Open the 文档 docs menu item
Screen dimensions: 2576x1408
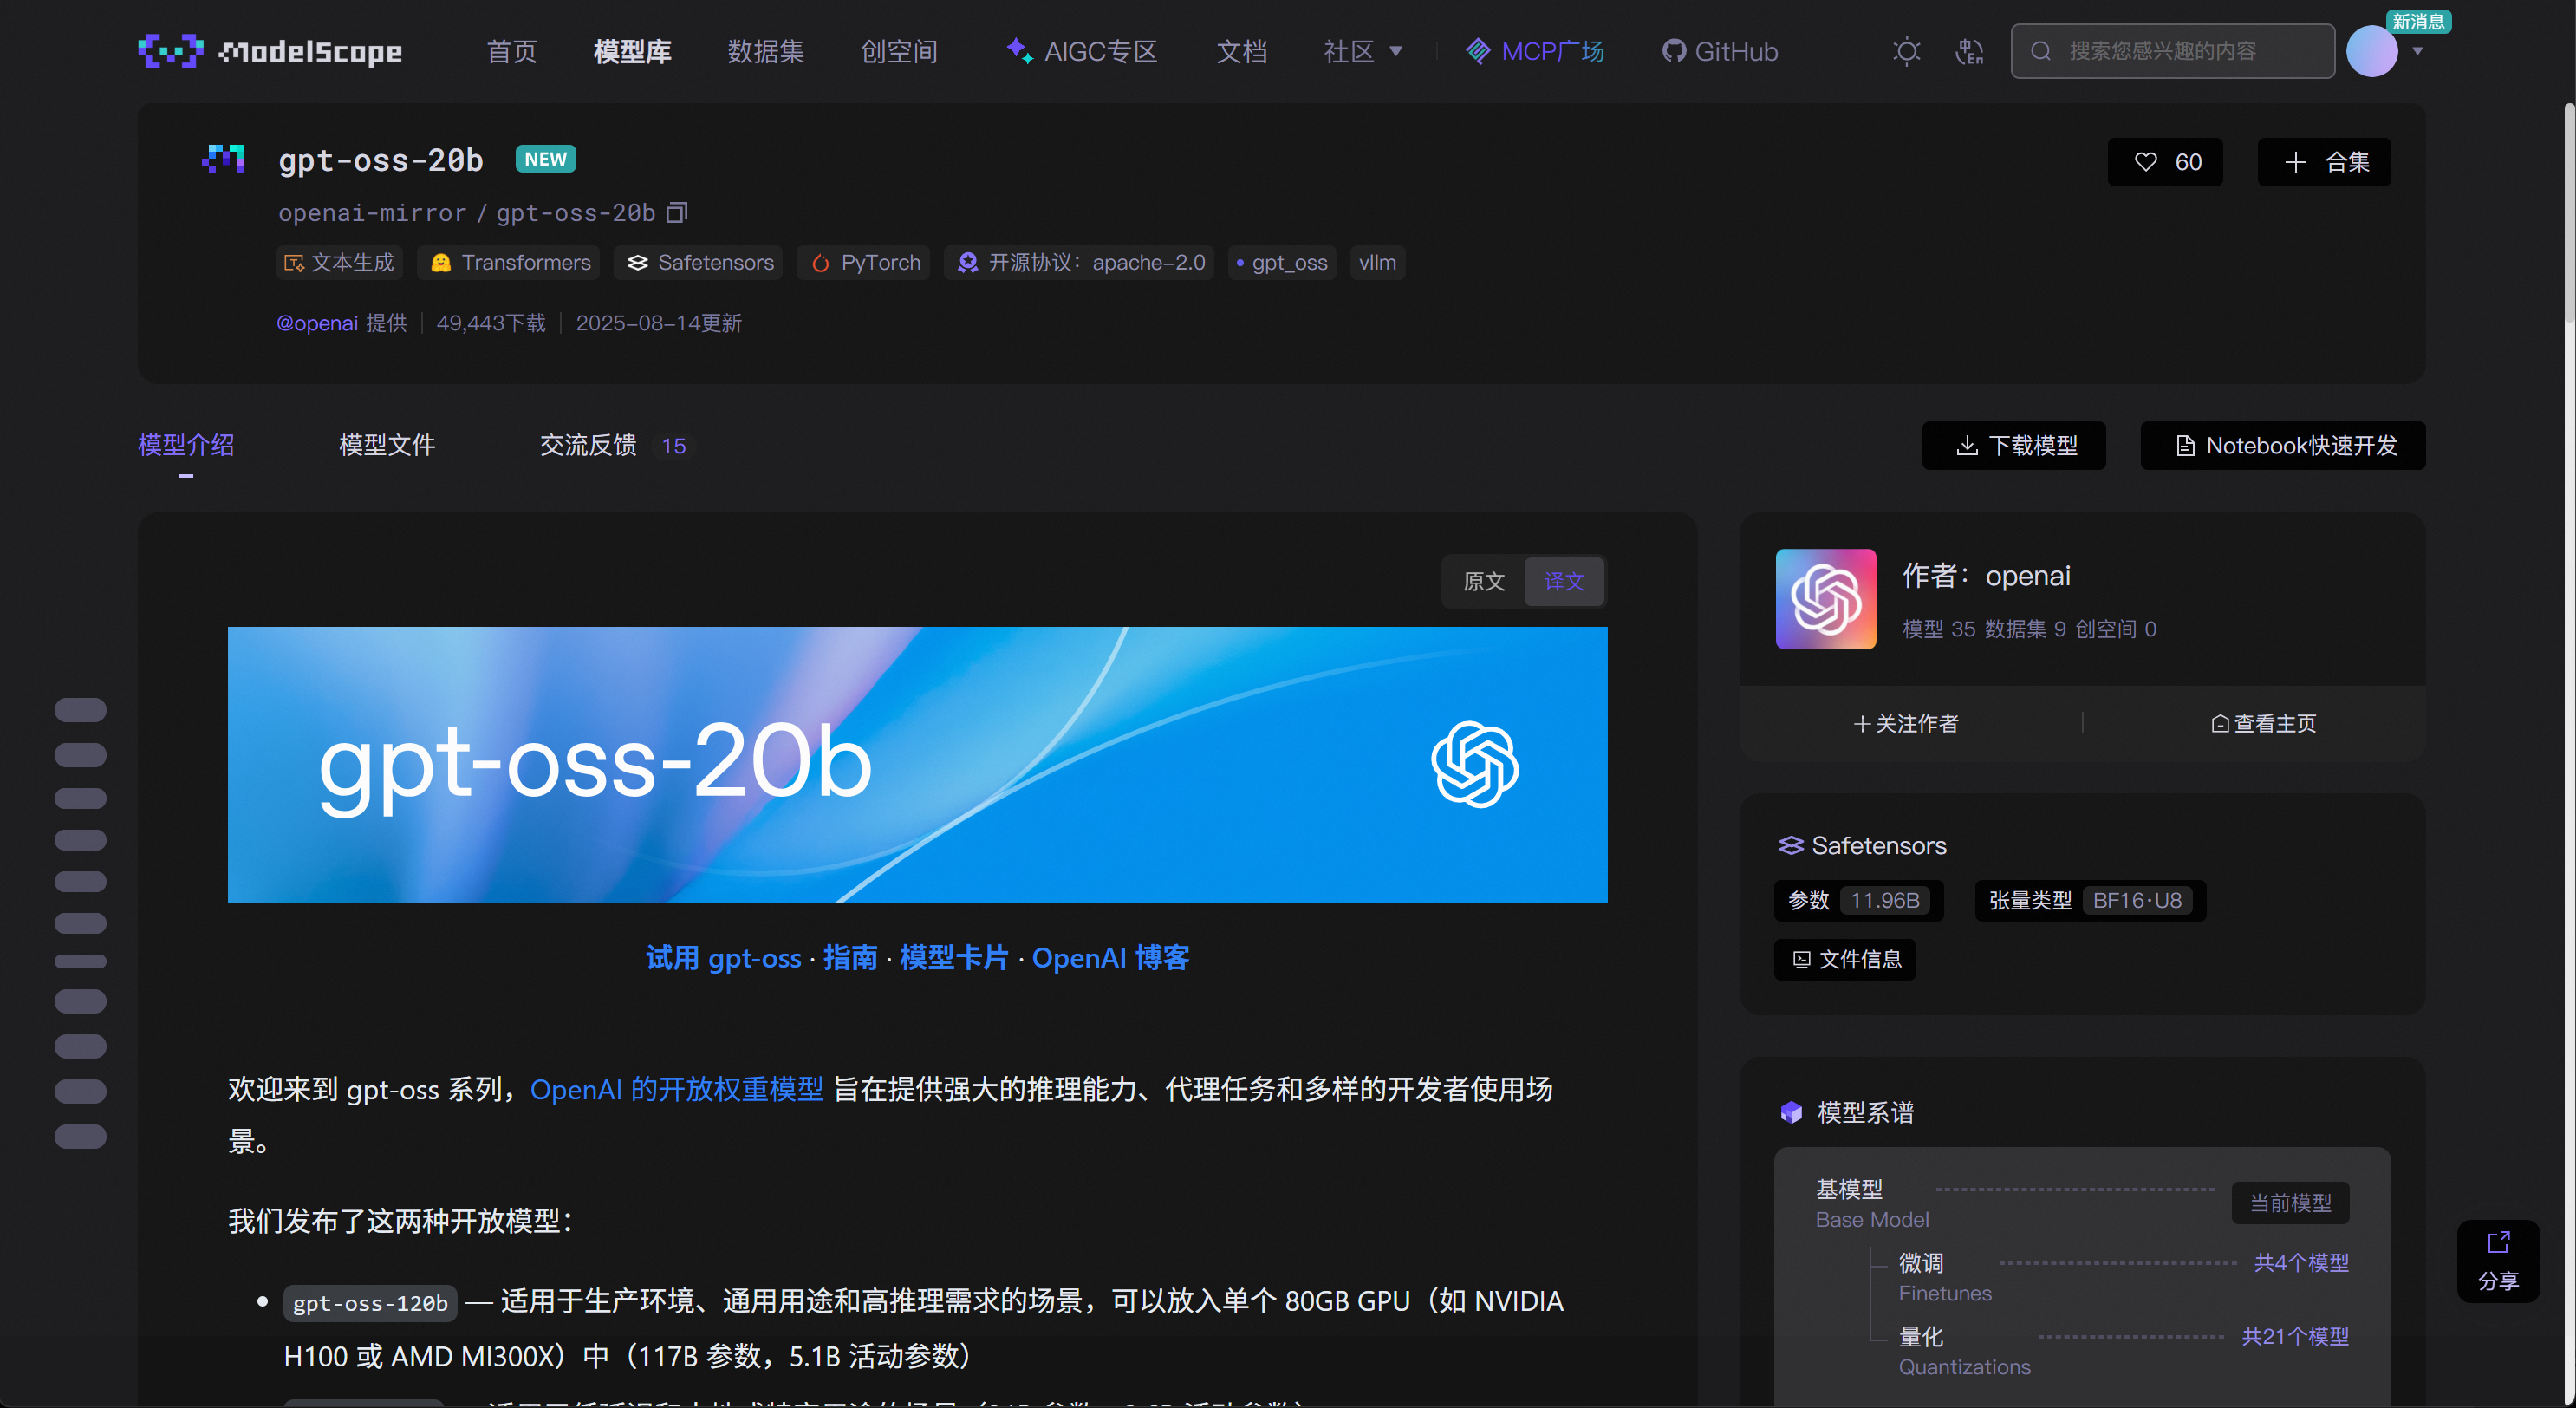pyautogui.click(x=1241, y=51)
